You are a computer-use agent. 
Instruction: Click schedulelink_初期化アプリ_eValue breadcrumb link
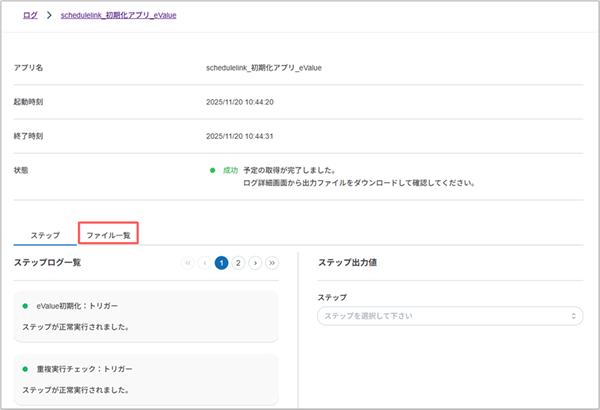point(119,16)
